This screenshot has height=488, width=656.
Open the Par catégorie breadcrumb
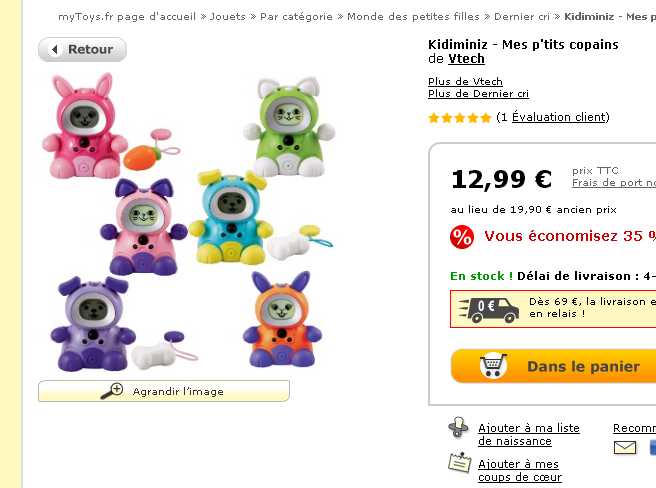pyautogui.click(x=297, y=17)
